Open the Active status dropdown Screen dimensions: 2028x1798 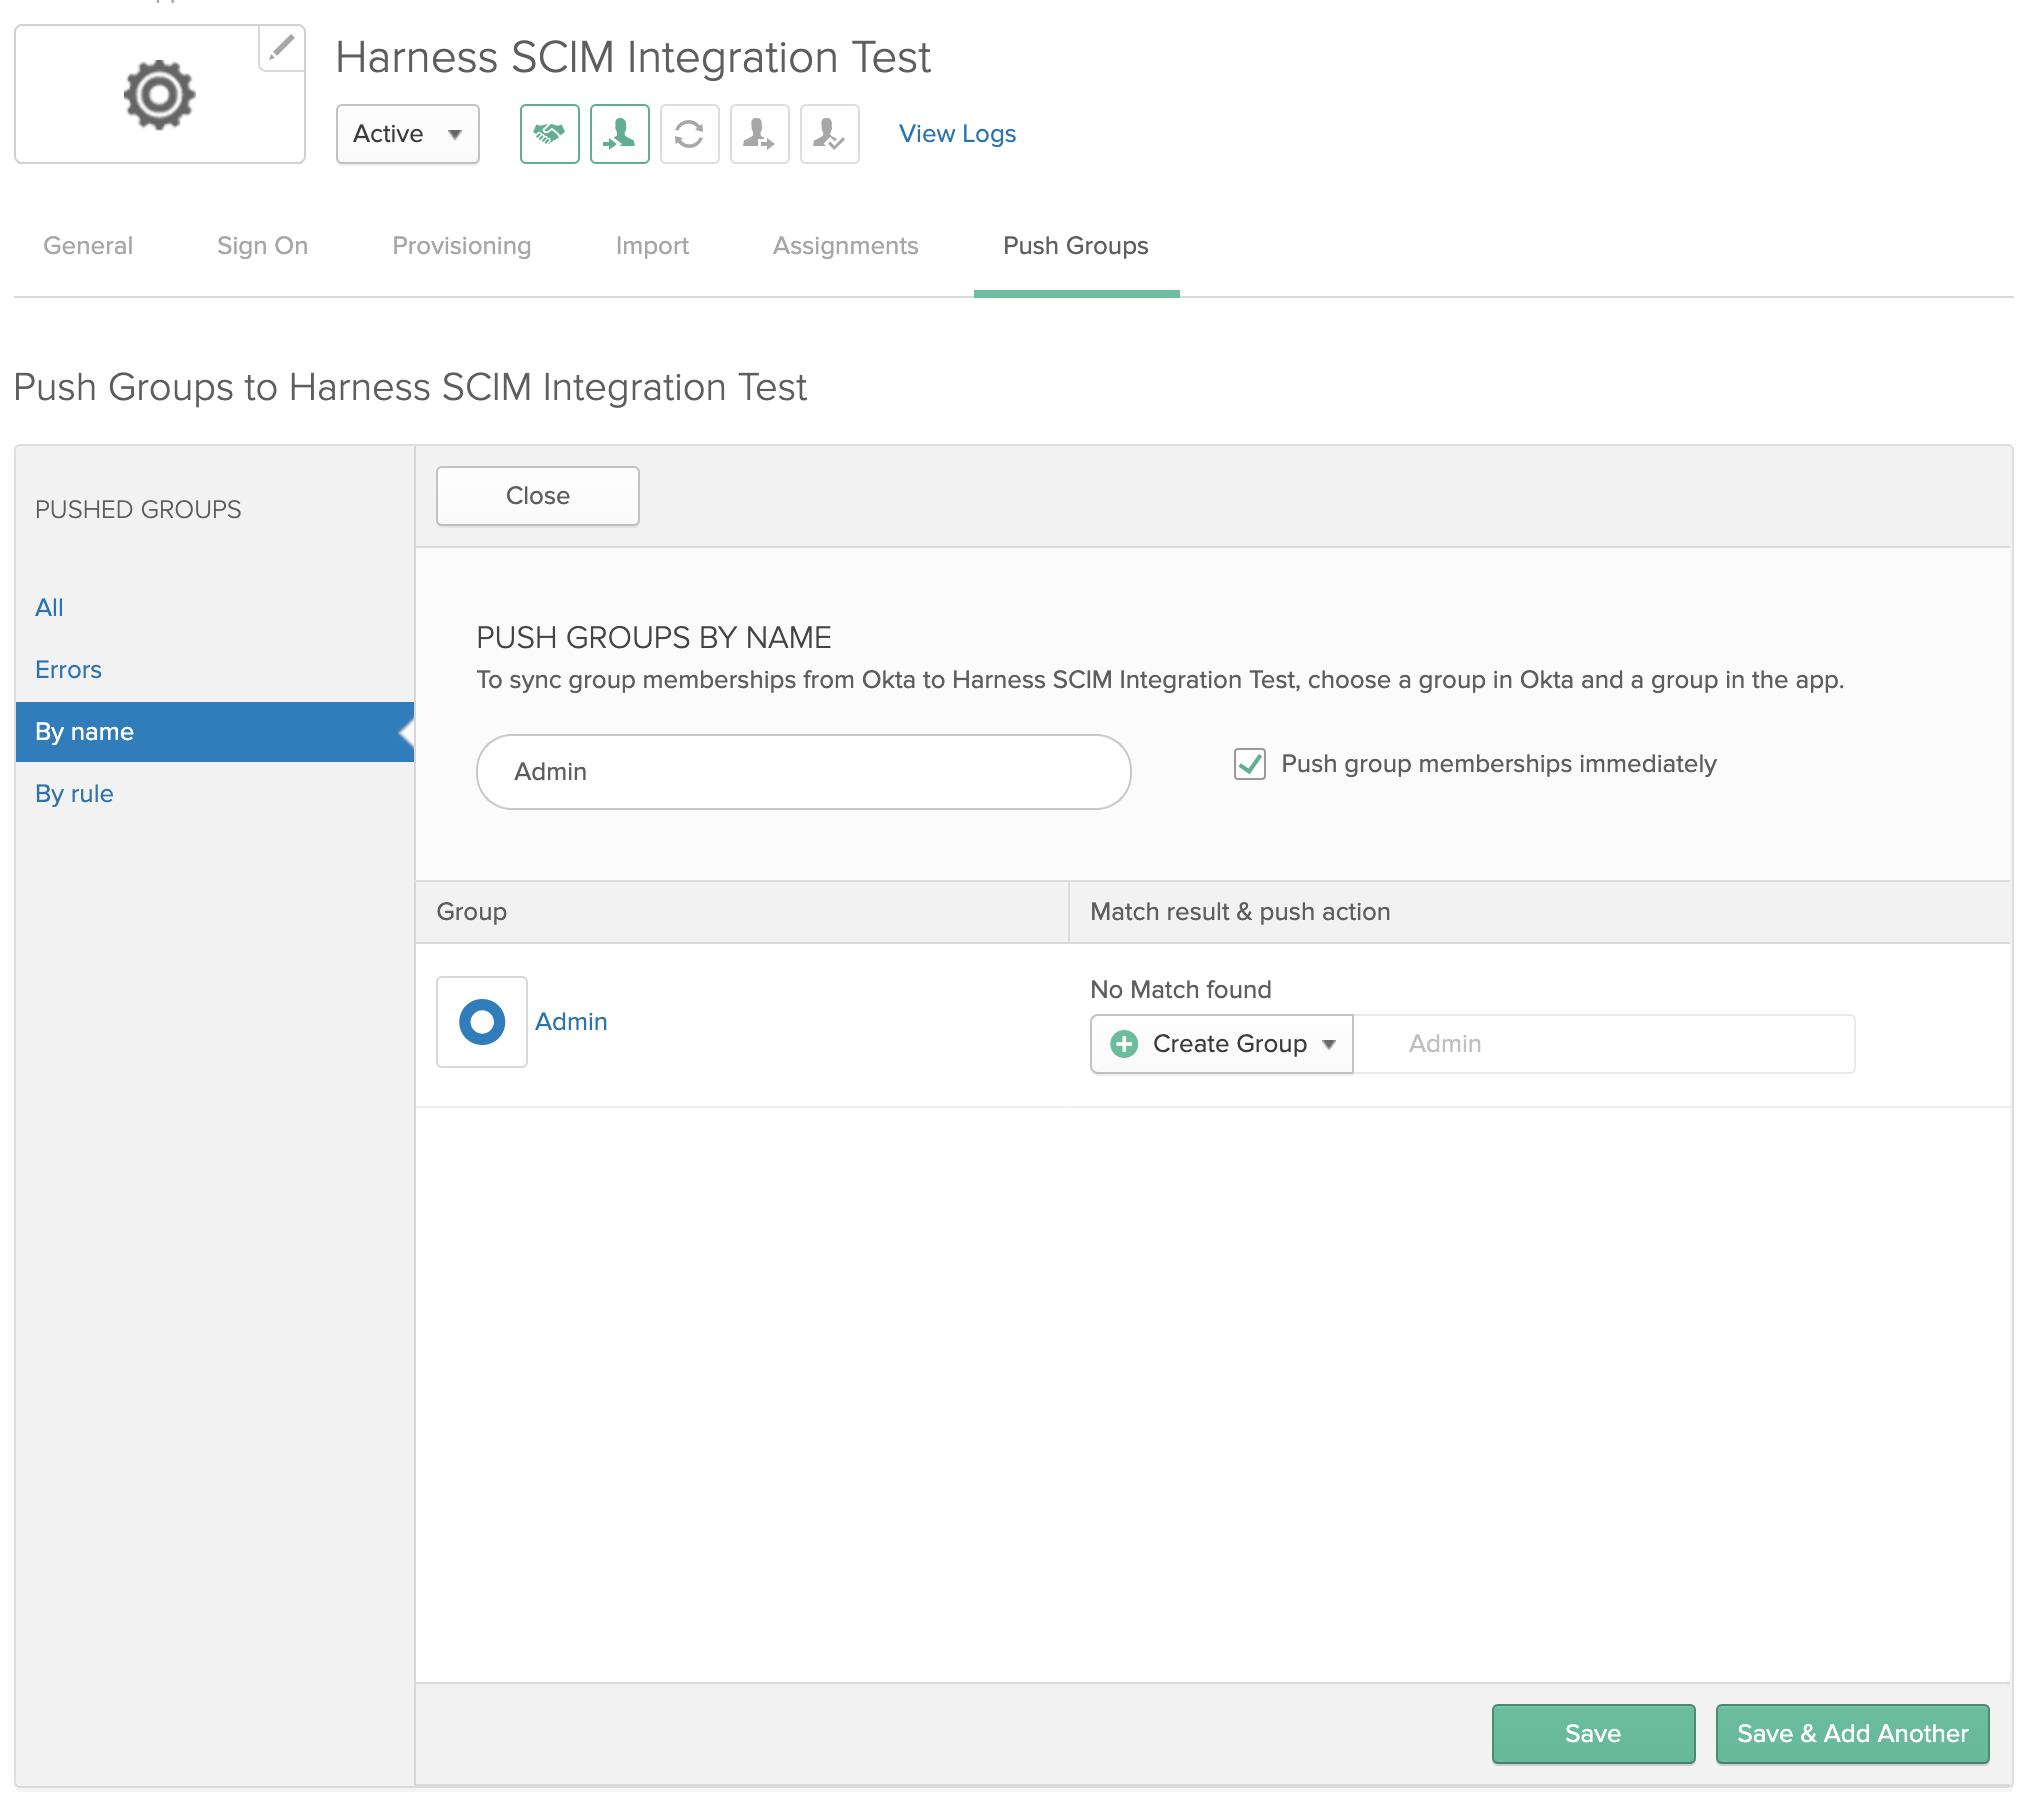coord(408,134)
